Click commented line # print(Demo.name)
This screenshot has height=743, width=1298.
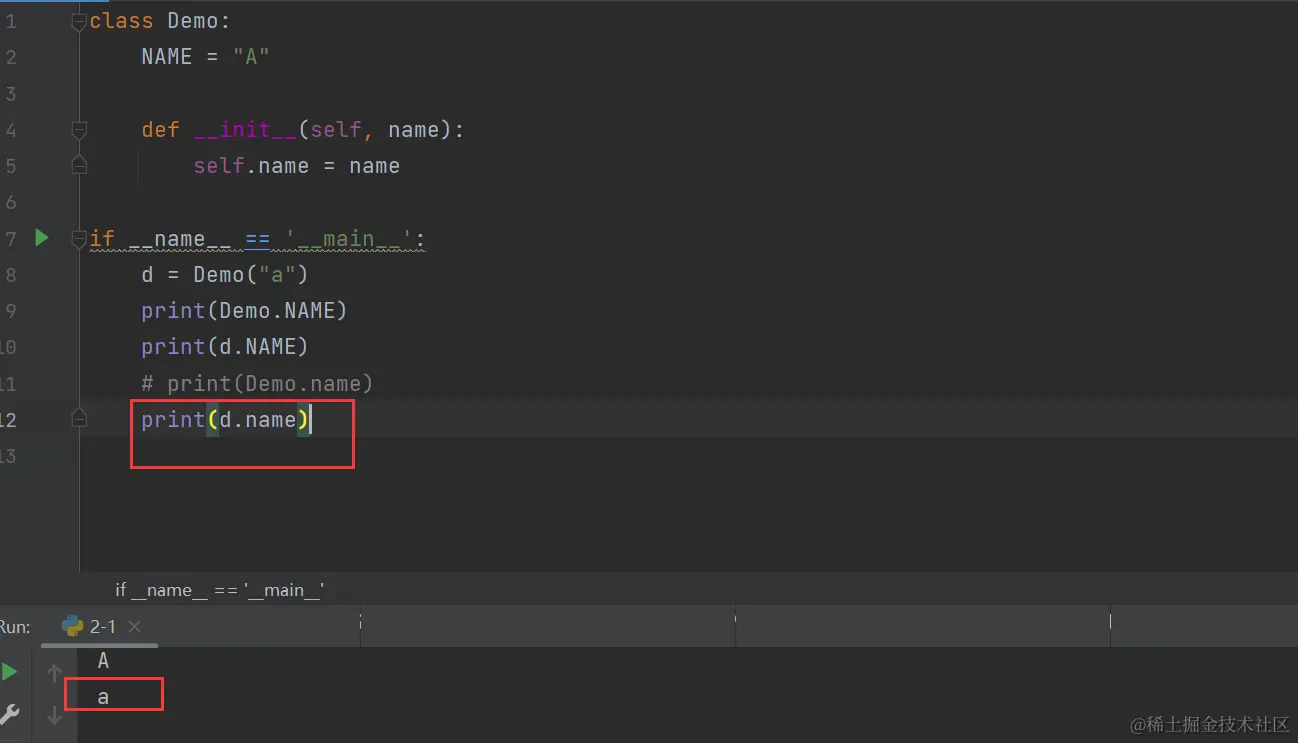pyautogui.click(x=257, y=384)
